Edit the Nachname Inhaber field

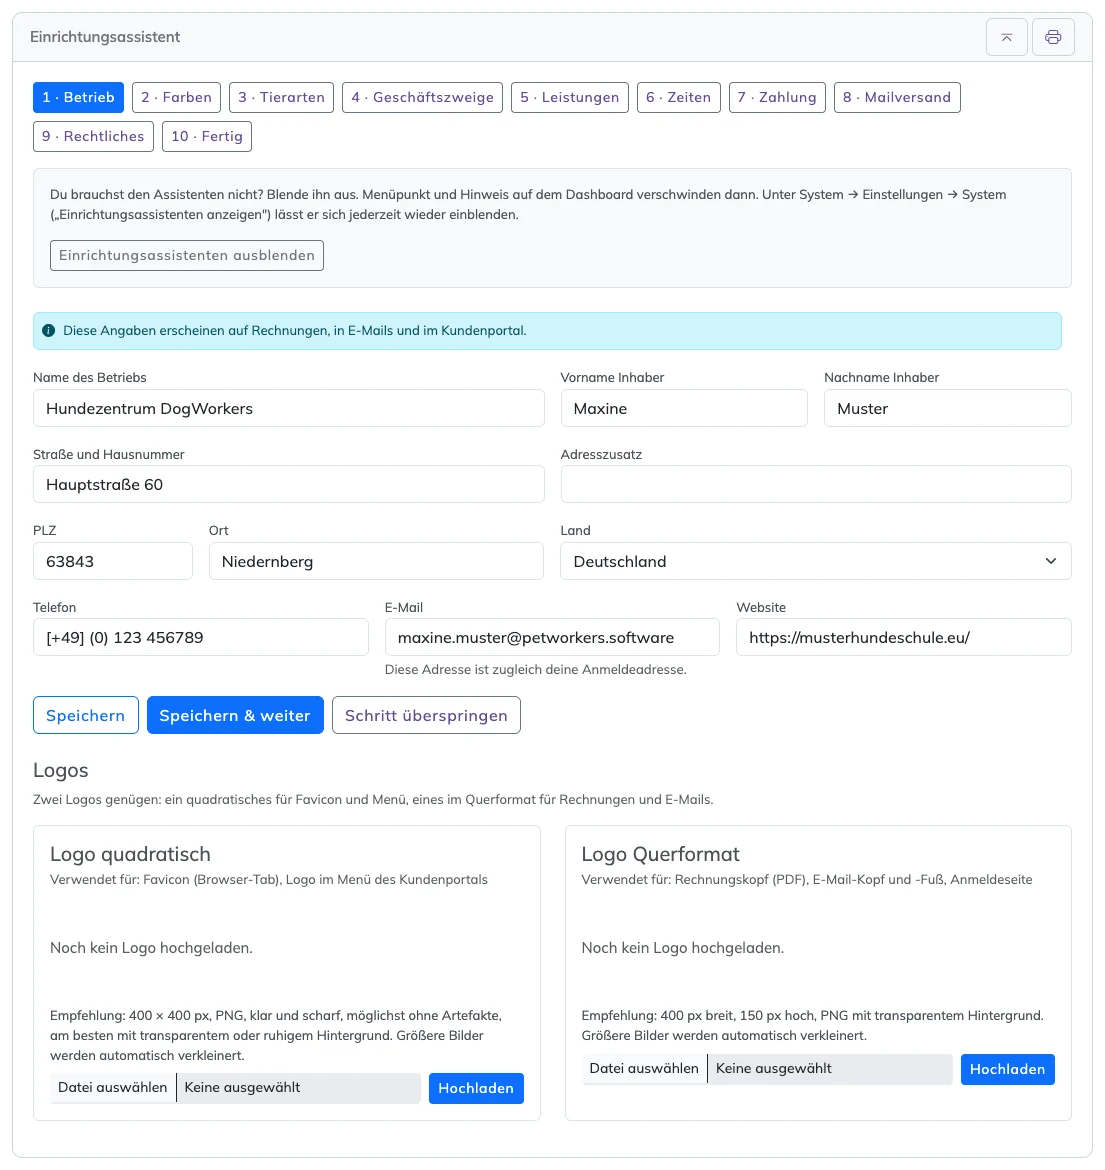tap(948, 408)
